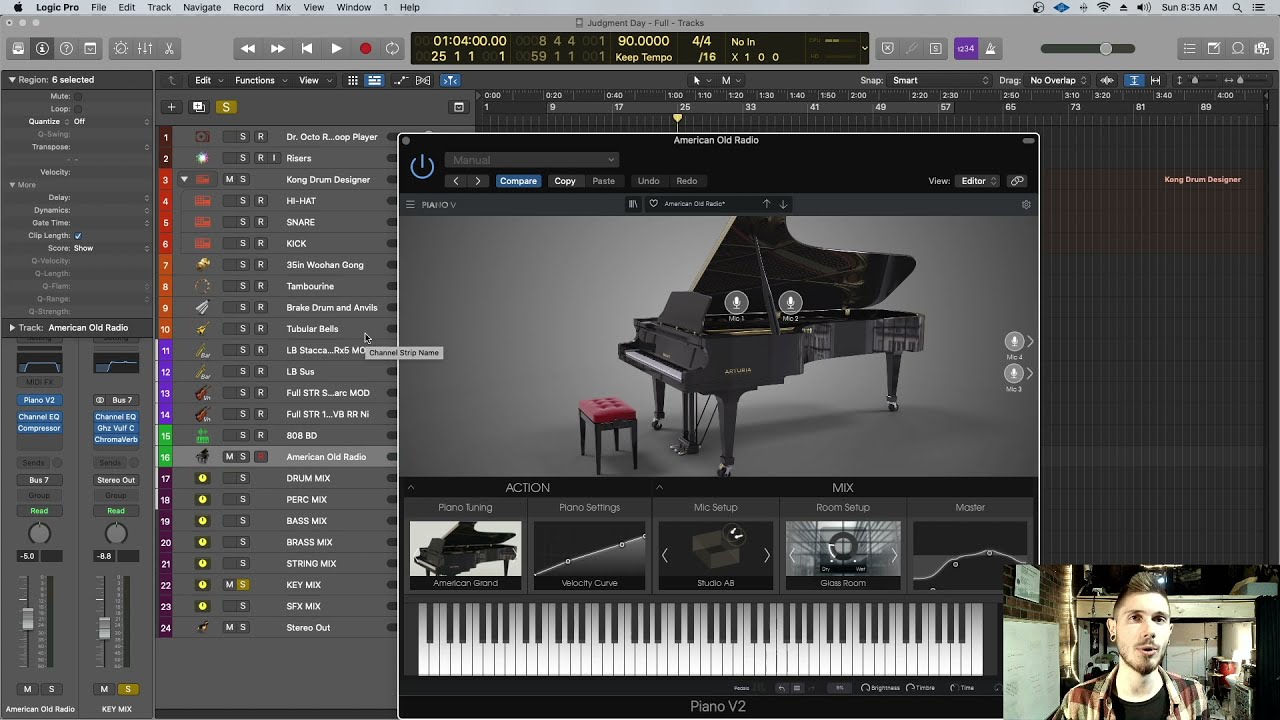Toggle the Inspector info button
Viewport: 1280px width, 720px height.
pos(42,48)
